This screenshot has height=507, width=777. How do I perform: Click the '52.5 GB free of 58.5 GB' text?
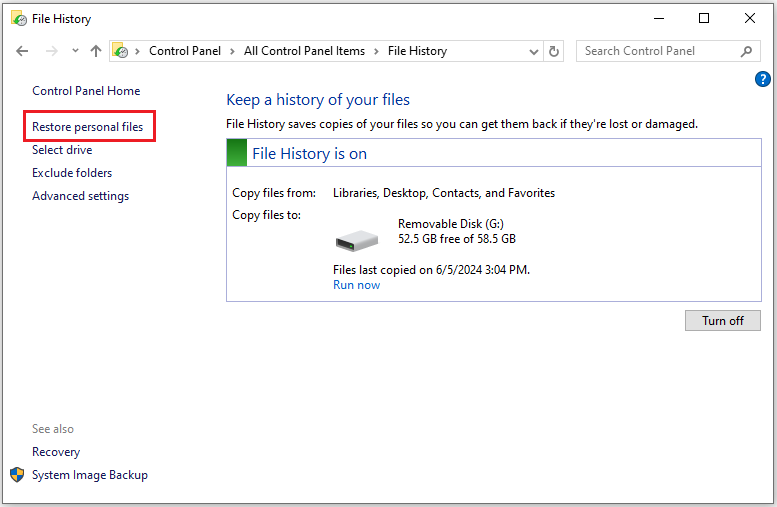tap(456, 239)
